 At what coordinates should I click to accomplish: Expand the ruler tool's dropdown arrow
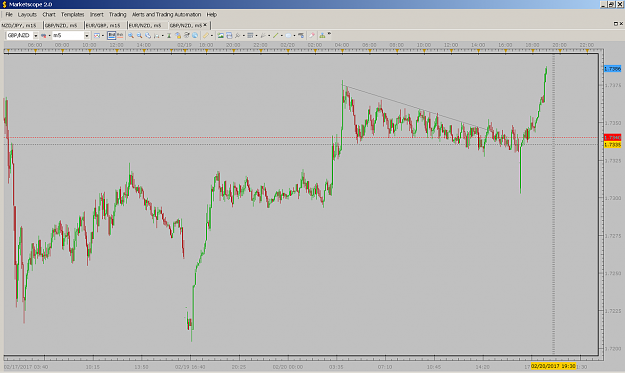point(212,35)
